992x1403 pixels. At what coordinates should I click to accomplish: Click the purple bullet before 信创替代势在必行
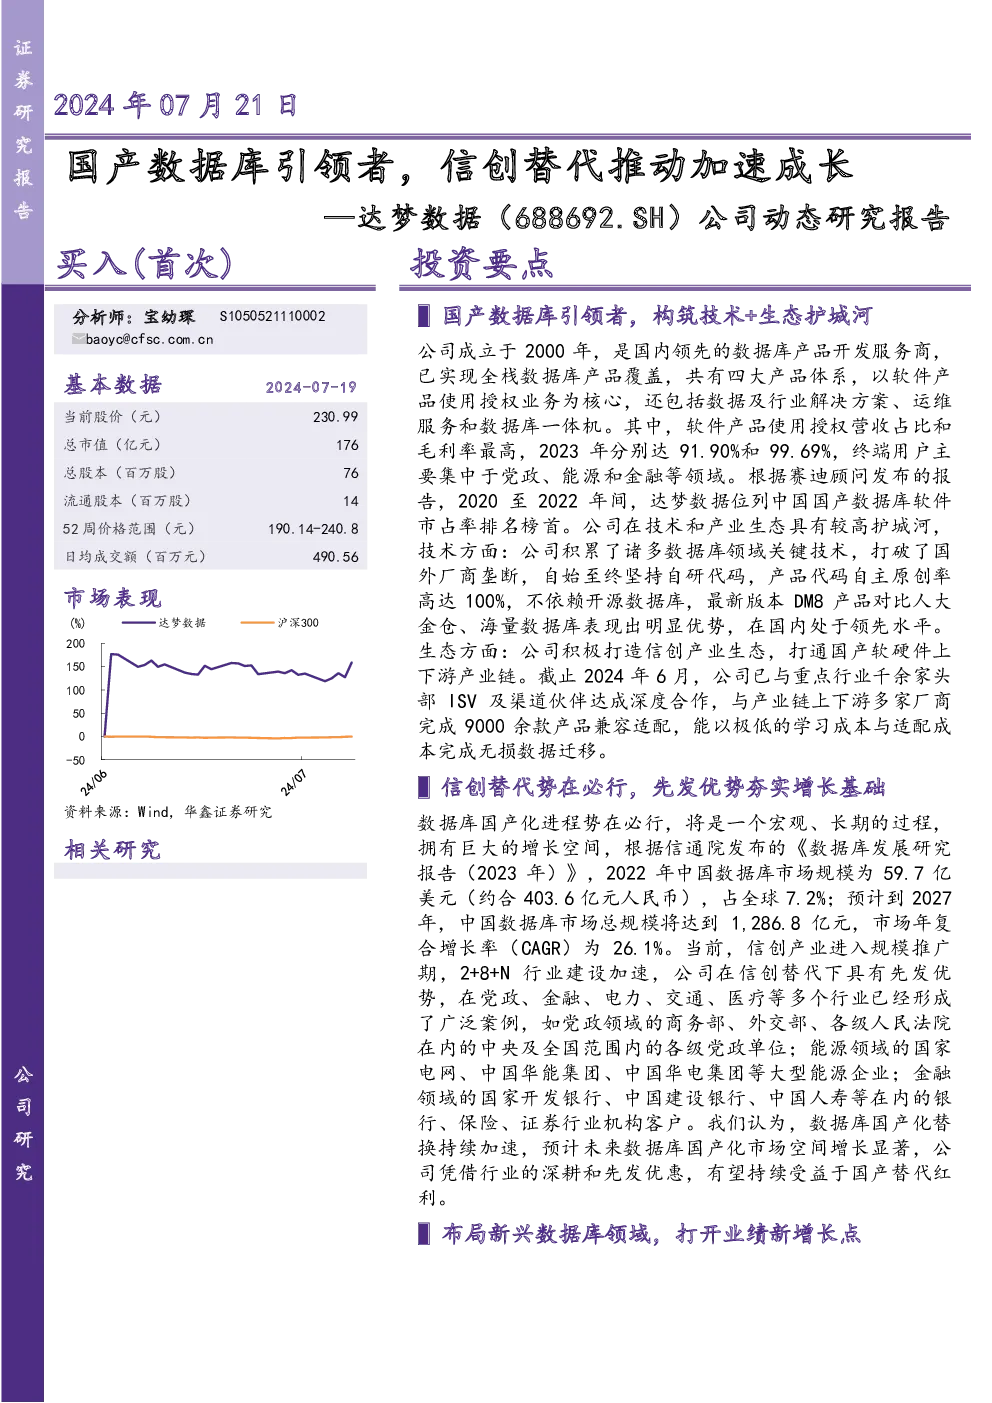[424, 788]
